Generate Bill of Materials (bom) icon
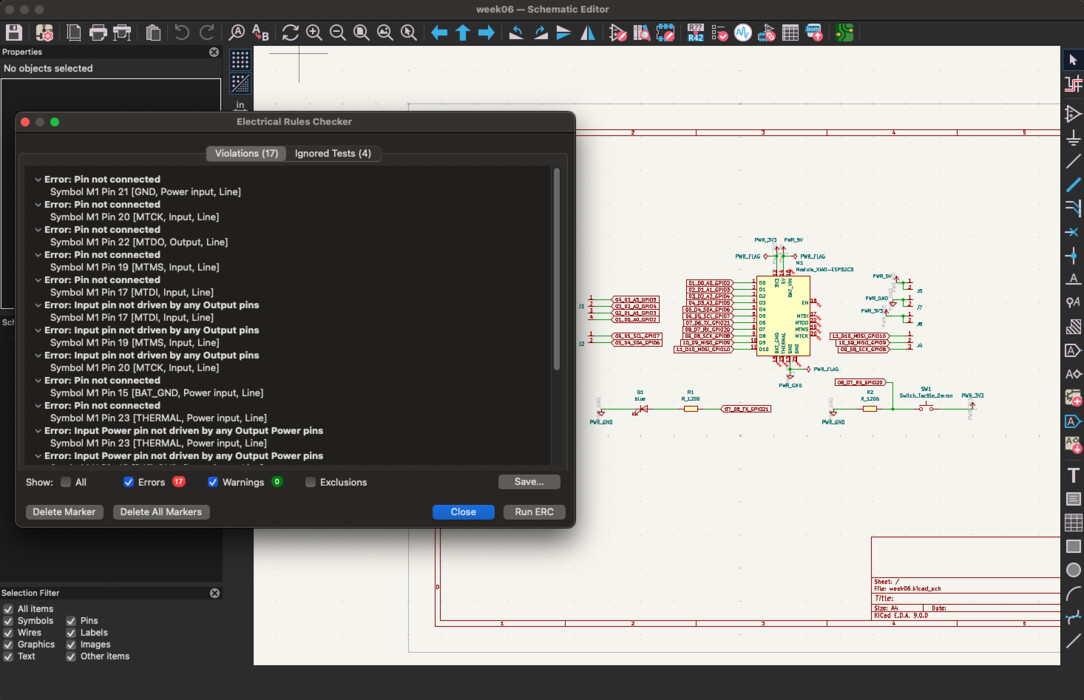The height and width of the screenshot is (700, 1084). [814, 32]
